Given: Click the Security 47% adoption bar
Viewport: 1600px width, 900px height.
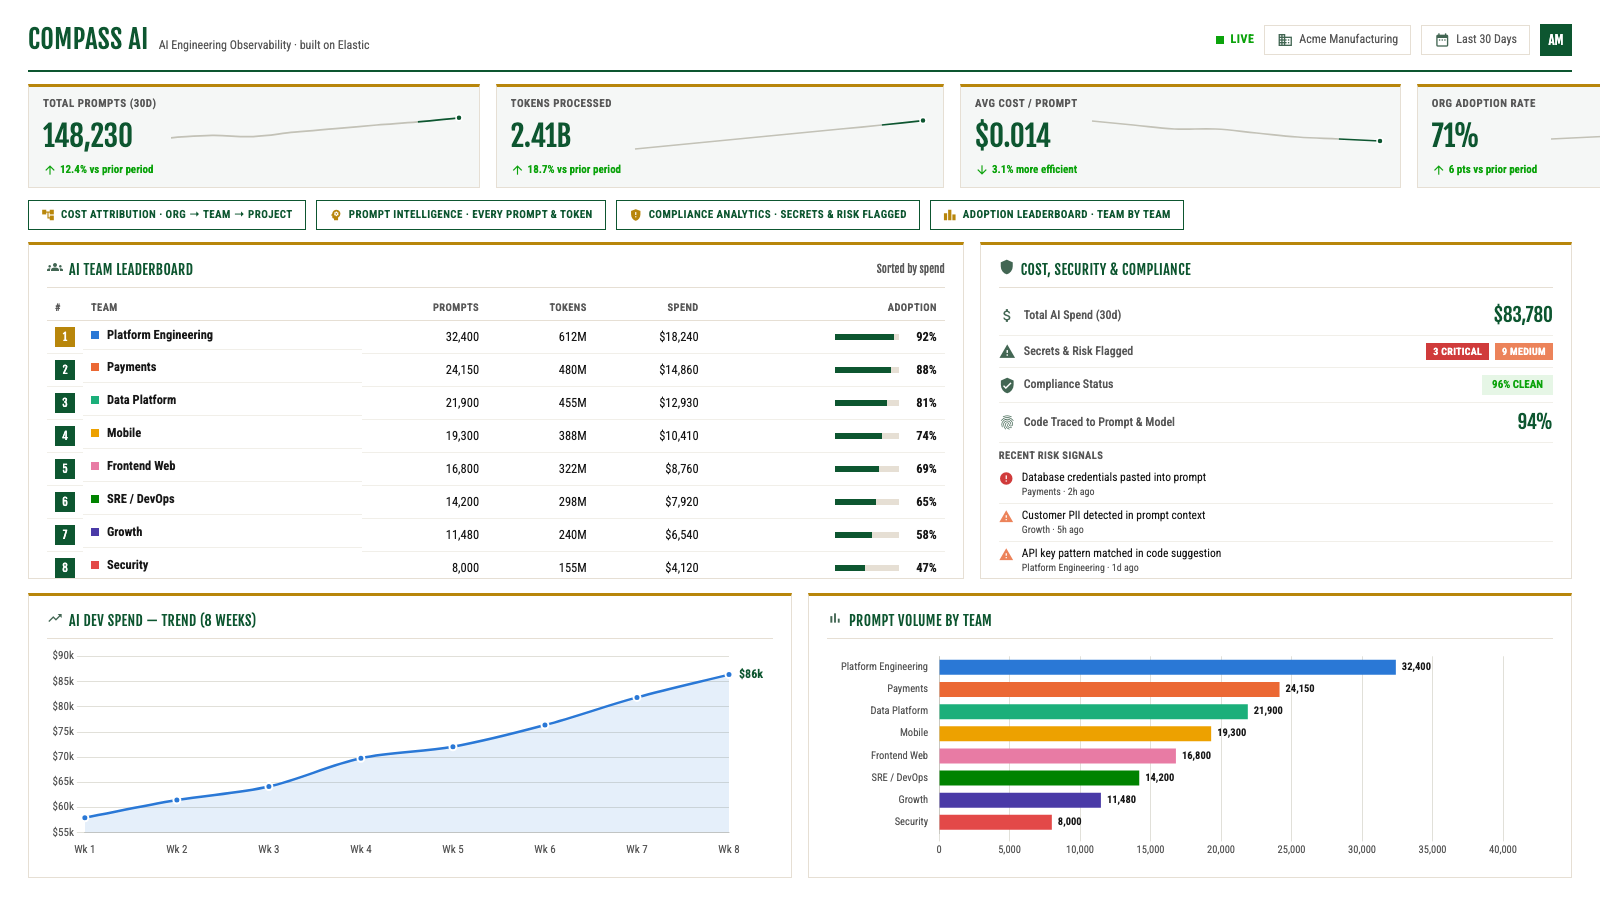Looking at the screenshot, I should pos(867,568).
